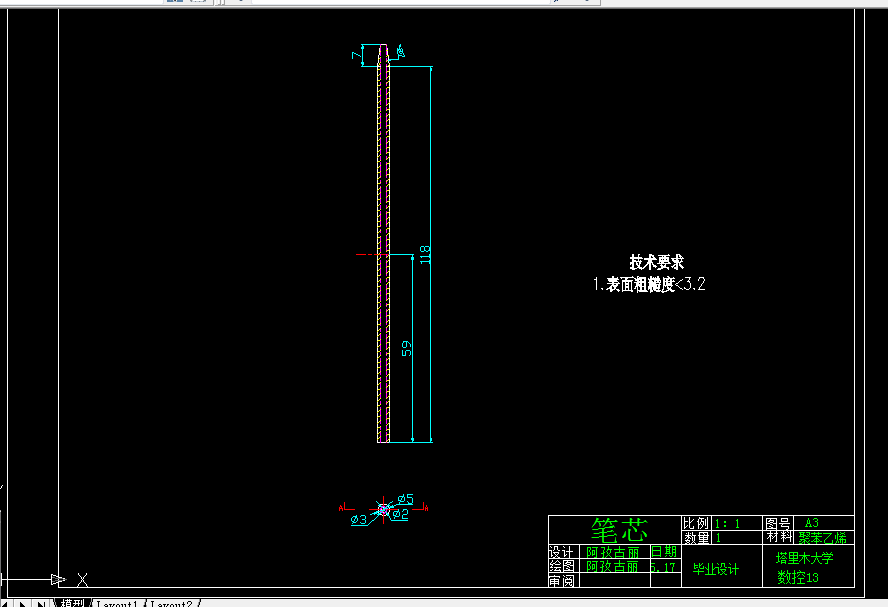The height and width of the screenshot is (607, 888).
Task: Select the 118 overall length dimension
Action: pos(425,254)
